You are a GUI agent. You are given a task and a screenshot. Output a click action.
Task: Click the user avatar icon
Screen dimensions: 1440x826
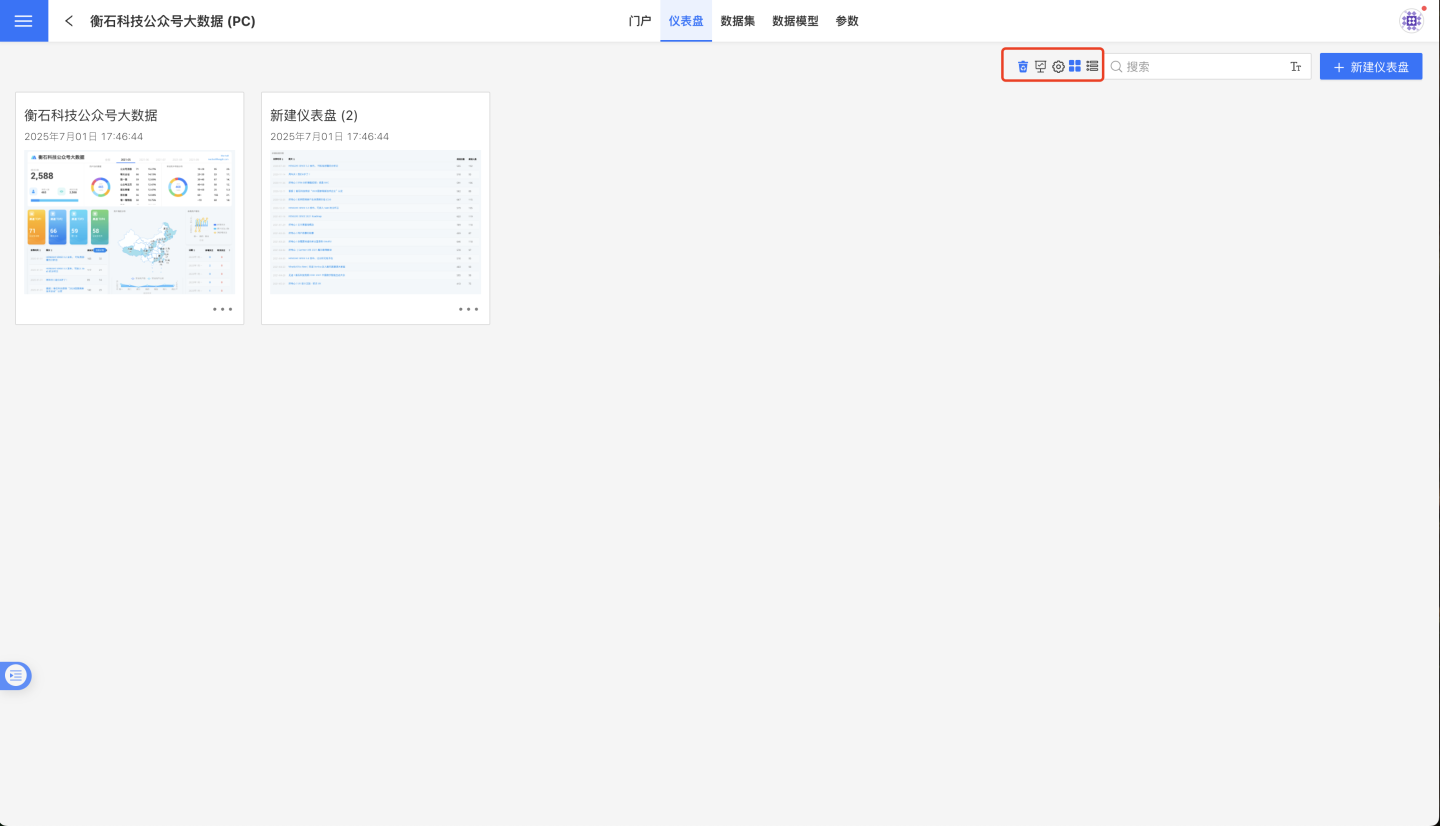point(1411,21)
